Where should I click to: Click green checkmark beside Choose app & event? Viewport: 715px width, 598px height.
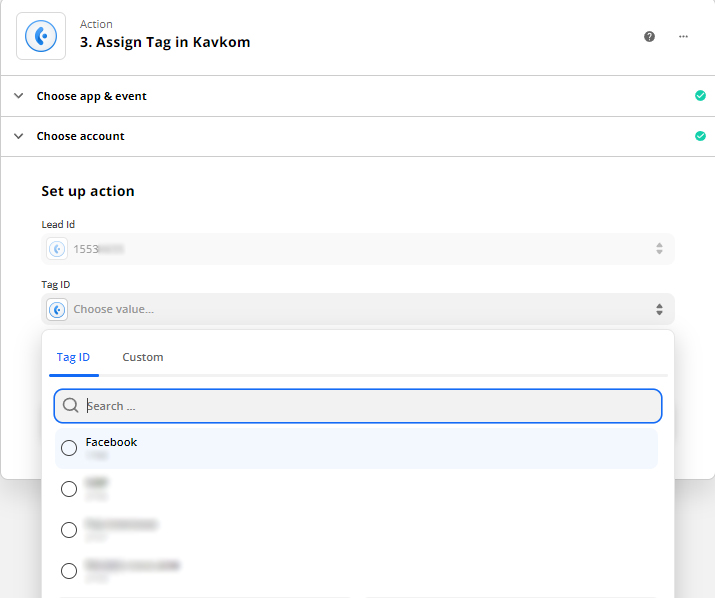[700, 96]
